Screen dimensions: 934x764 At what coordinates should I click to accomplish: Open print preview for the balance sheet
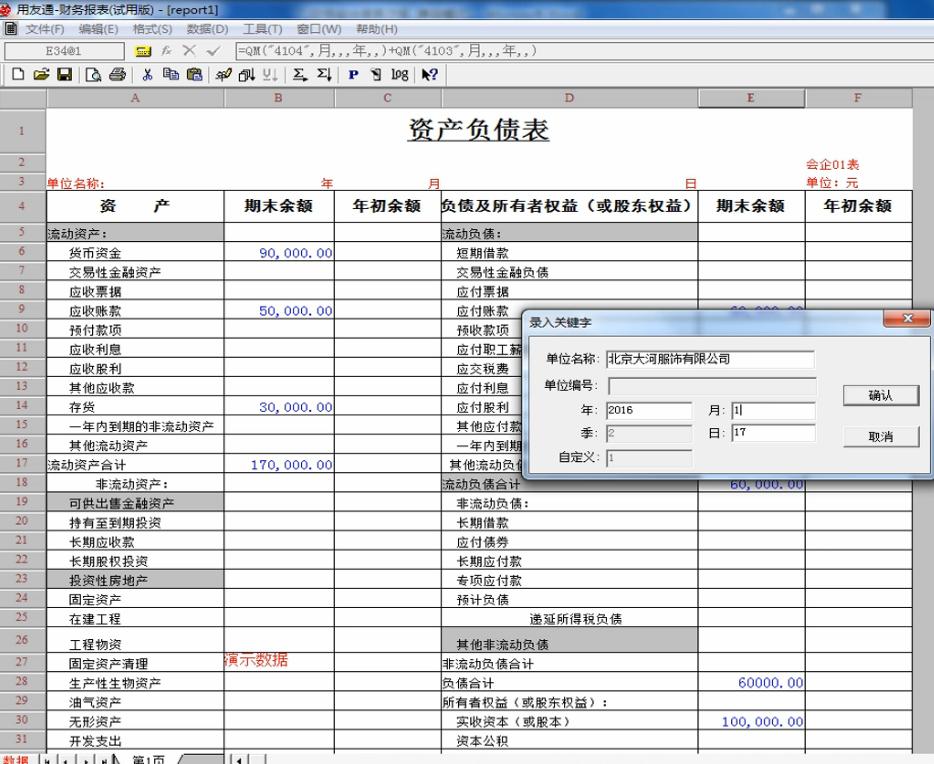(94, 72)
